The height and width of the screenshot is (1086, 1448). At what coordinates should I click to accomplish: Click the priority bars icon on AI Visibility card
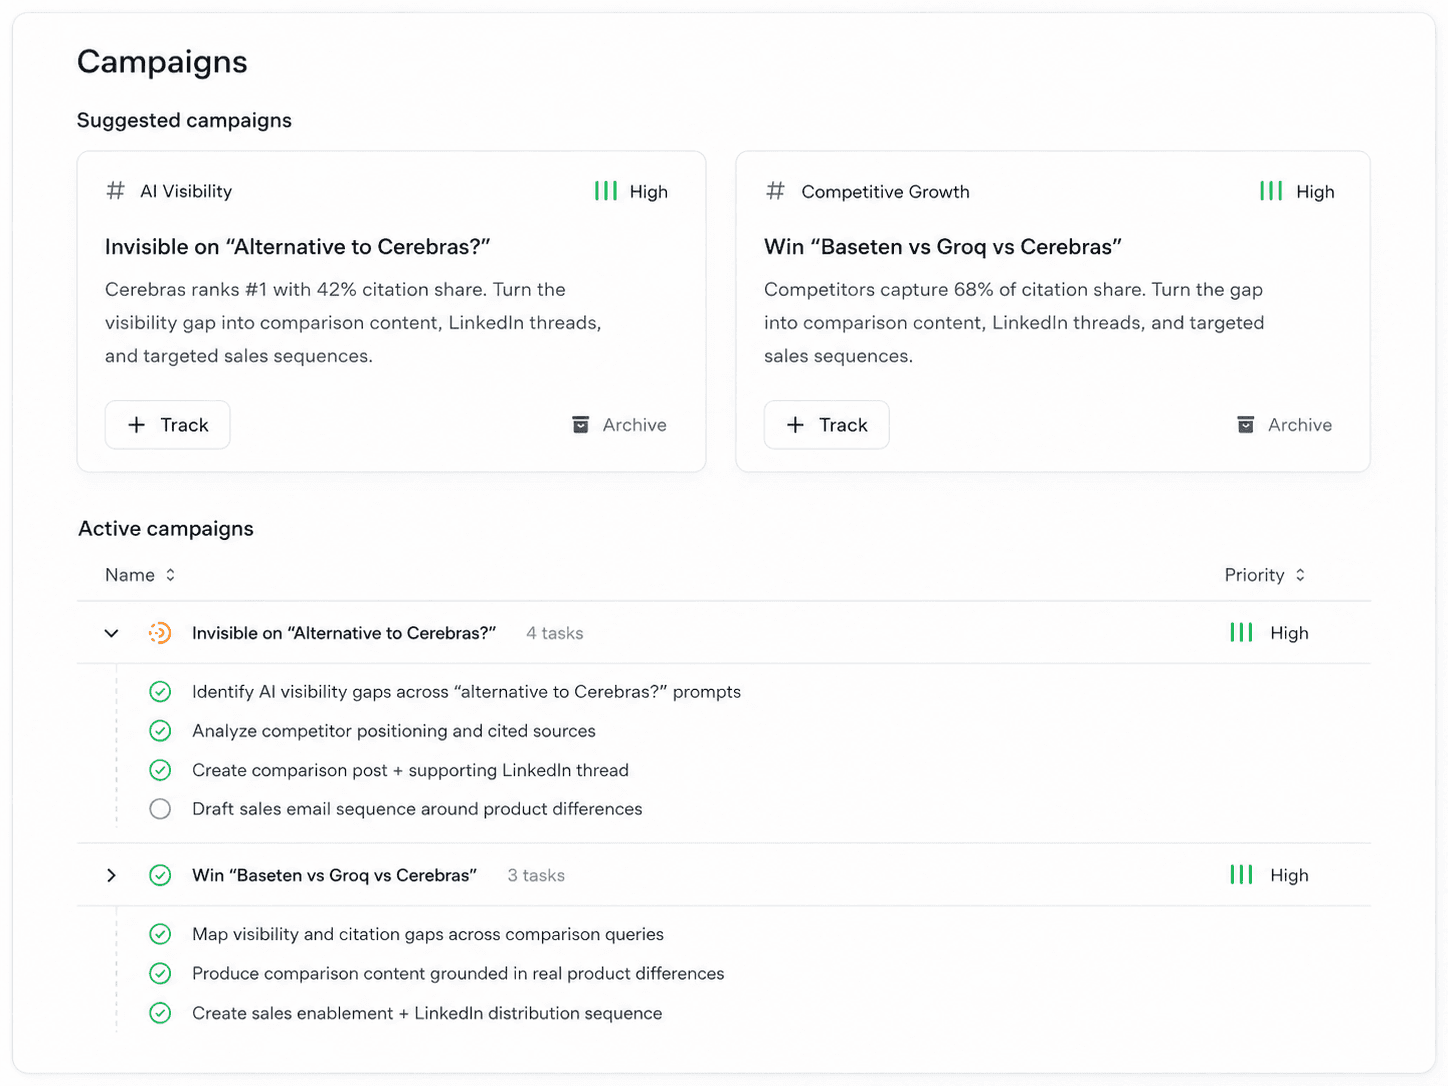[x=606, y=191]
